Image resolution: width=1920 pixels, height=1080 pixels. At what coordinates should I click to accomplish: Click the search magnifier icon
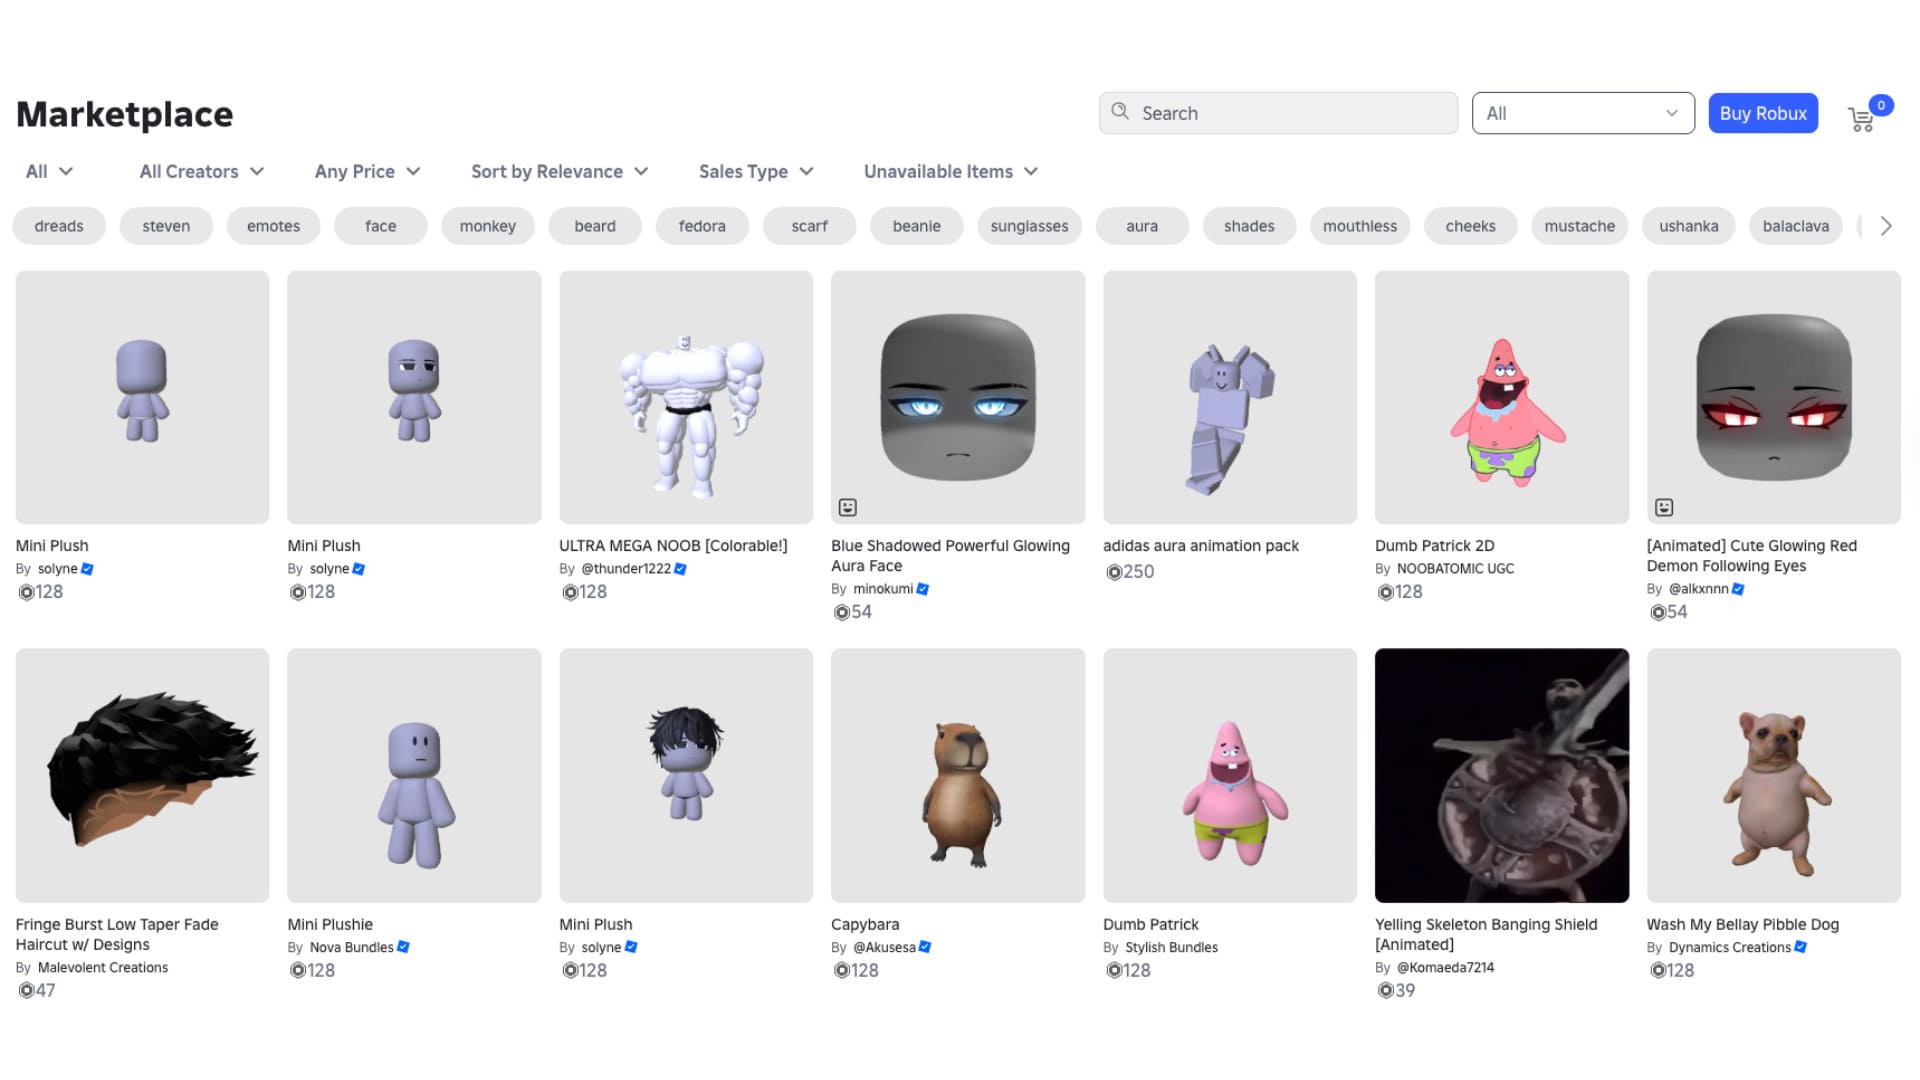tap(1121, 112)
